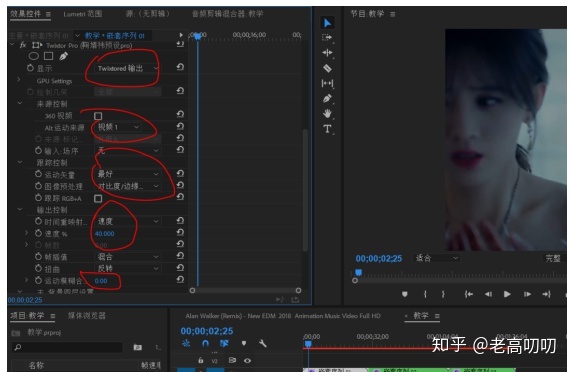Click the Project panel search field
This screenshot has width=572, height=372.
tap(67, 347)
